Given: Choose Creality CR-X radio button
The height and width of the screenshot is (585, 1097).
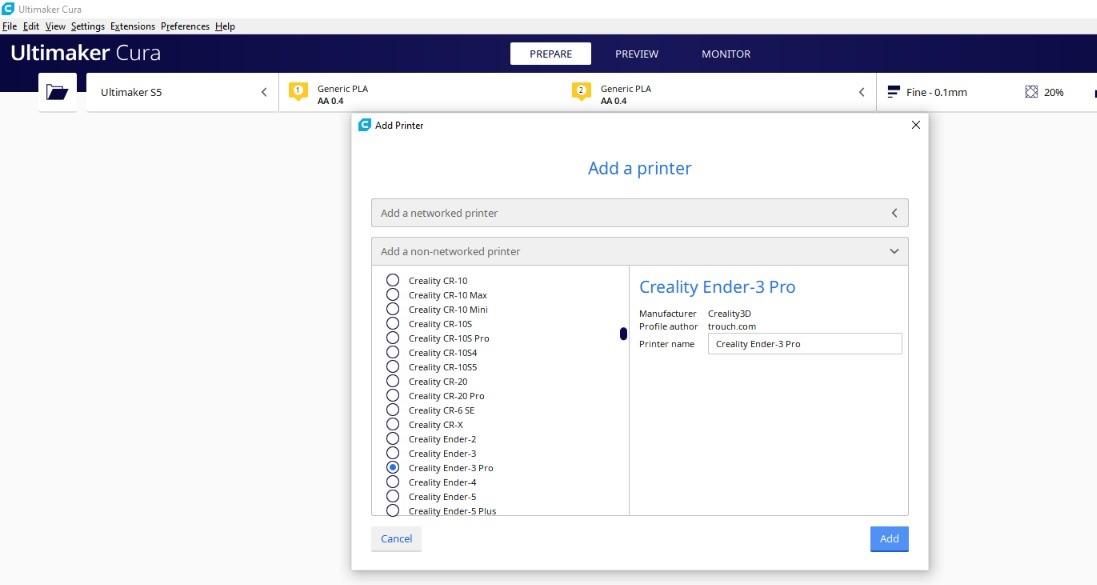Looking at the screenshot, I should [x=392, y=424].
